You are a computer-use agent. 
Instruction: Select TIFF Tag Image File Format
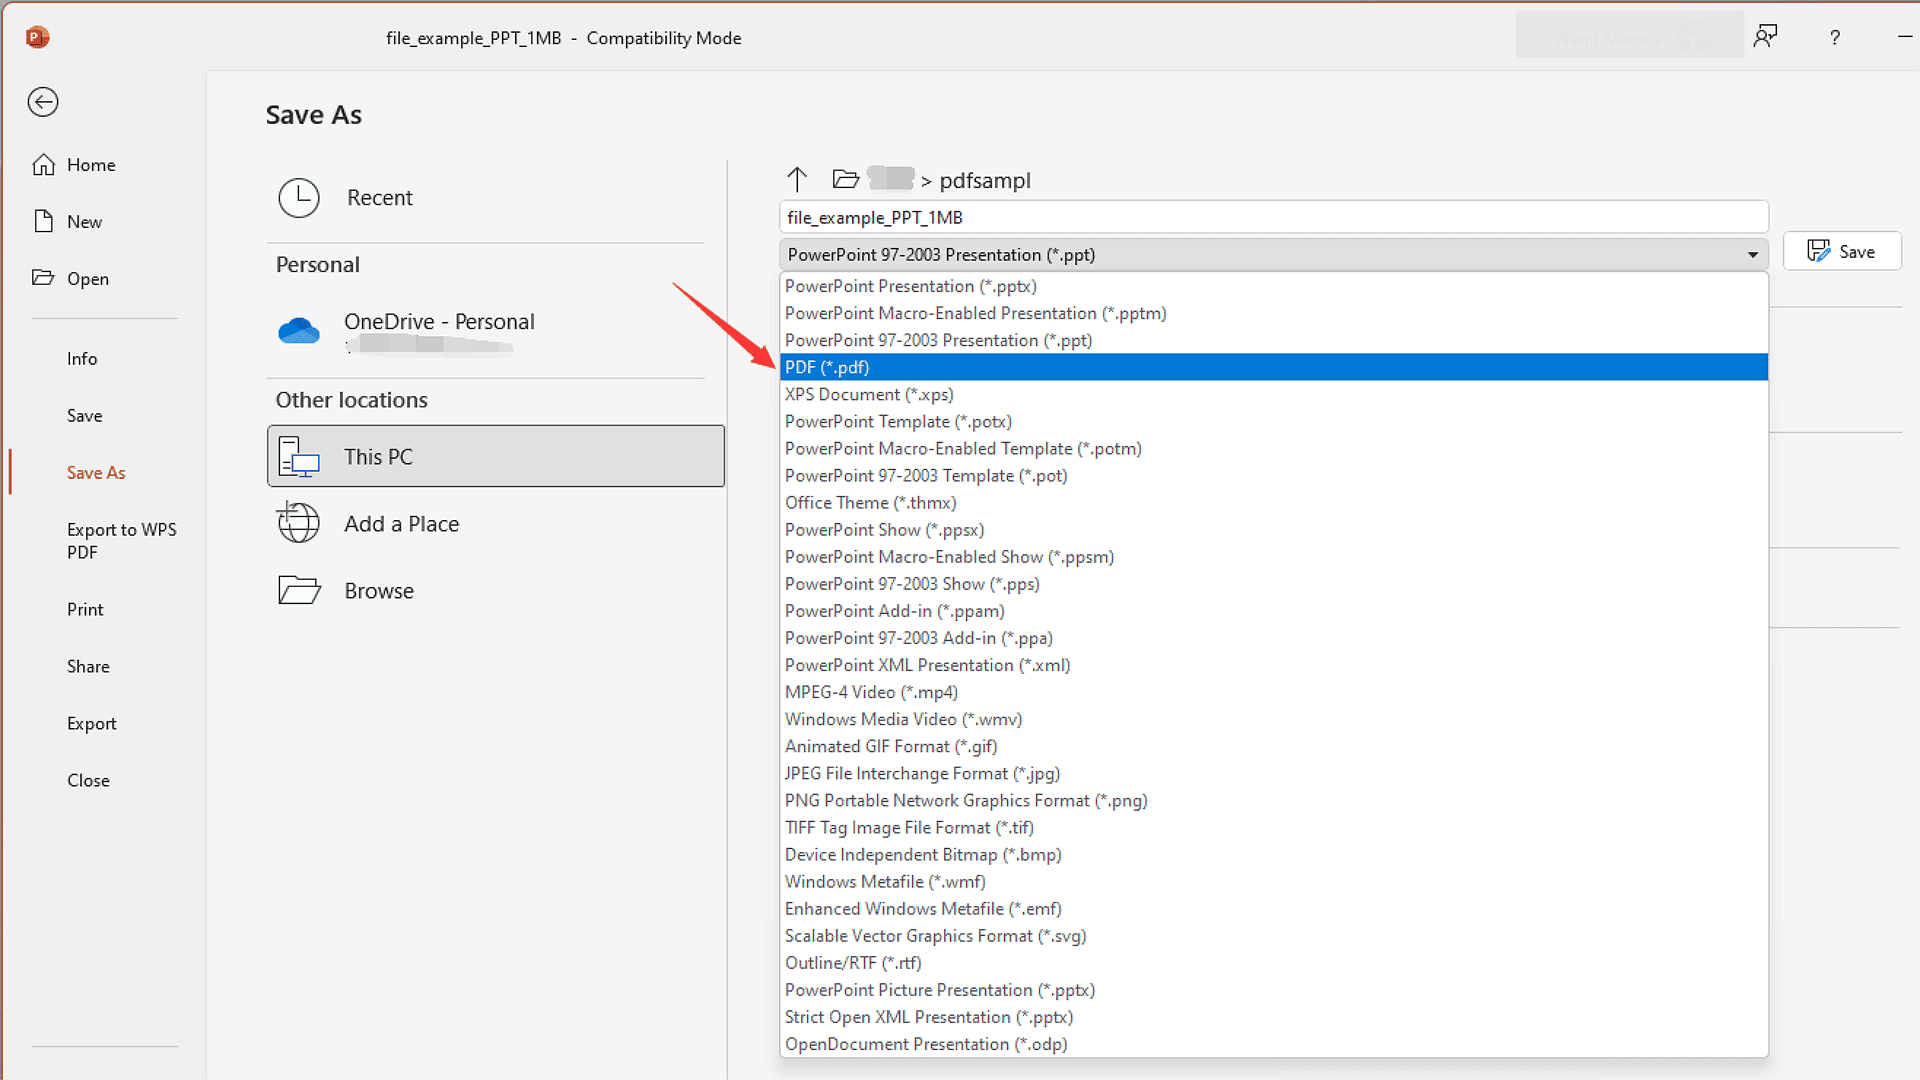coord(1274,827)
